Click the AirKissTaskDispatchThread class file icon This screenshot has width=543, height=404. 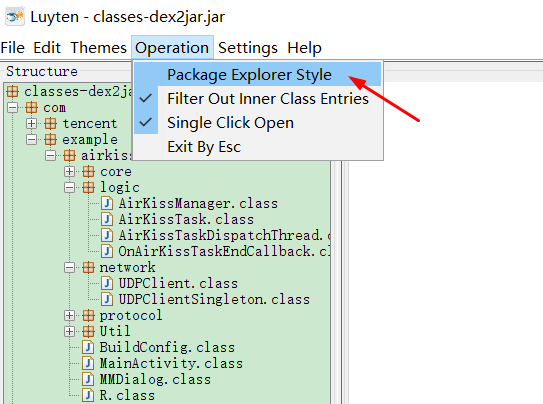[x=107, y=235]
